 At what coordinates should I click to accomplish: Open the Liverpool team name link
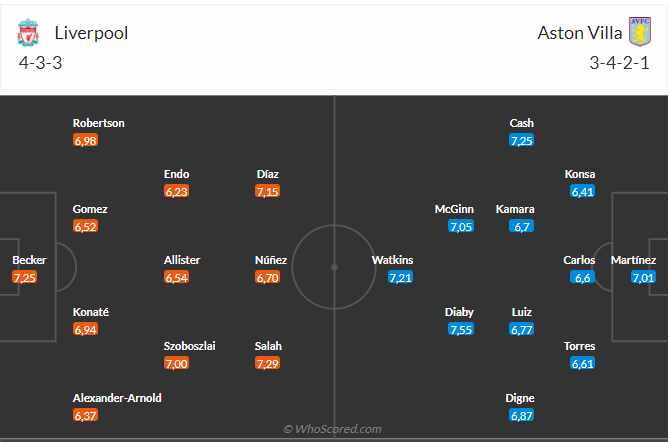[x=91, y=33]
